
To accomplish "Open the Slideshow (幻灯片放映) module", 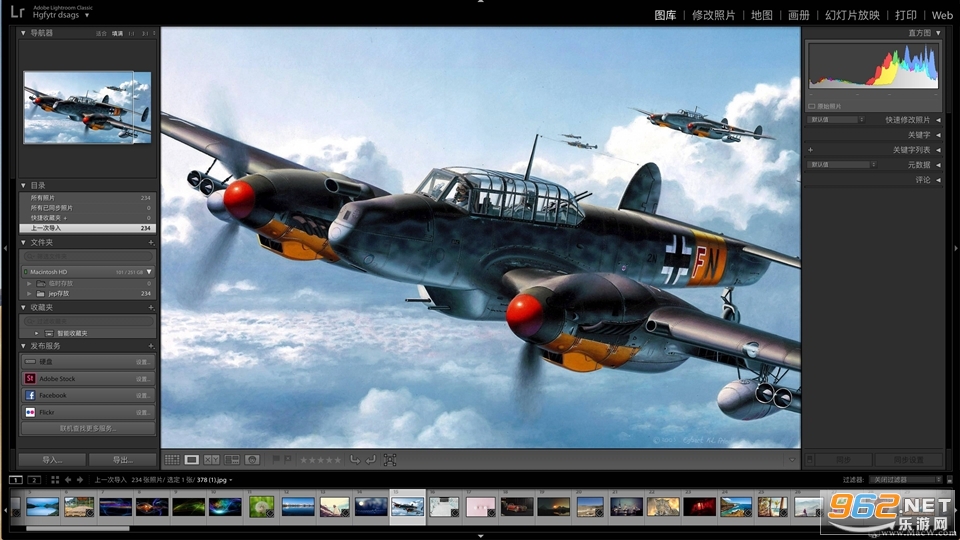I will click(x=852, y=15).
